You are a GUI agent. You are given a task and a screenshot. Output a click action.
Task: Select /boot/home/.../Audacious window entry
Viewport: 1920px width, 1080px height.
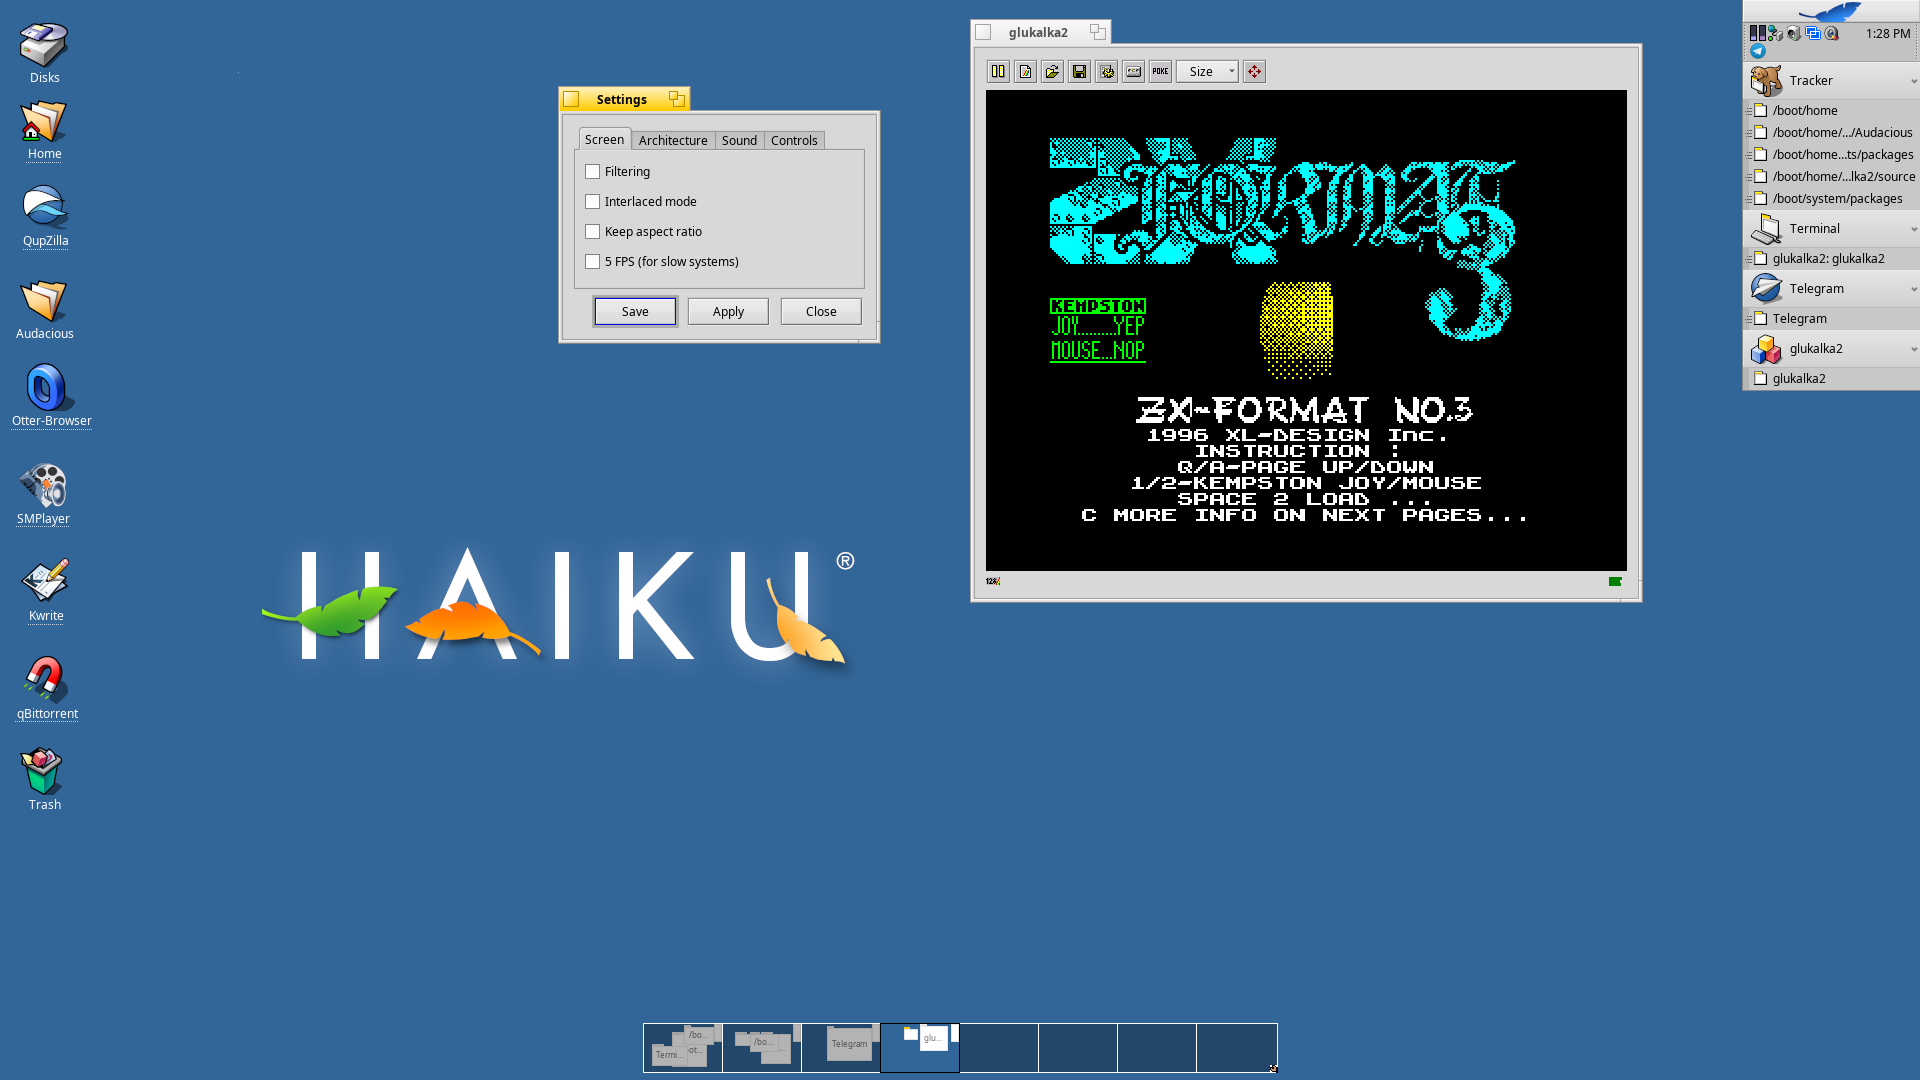pyautogui.click(x=1831, y=133)
